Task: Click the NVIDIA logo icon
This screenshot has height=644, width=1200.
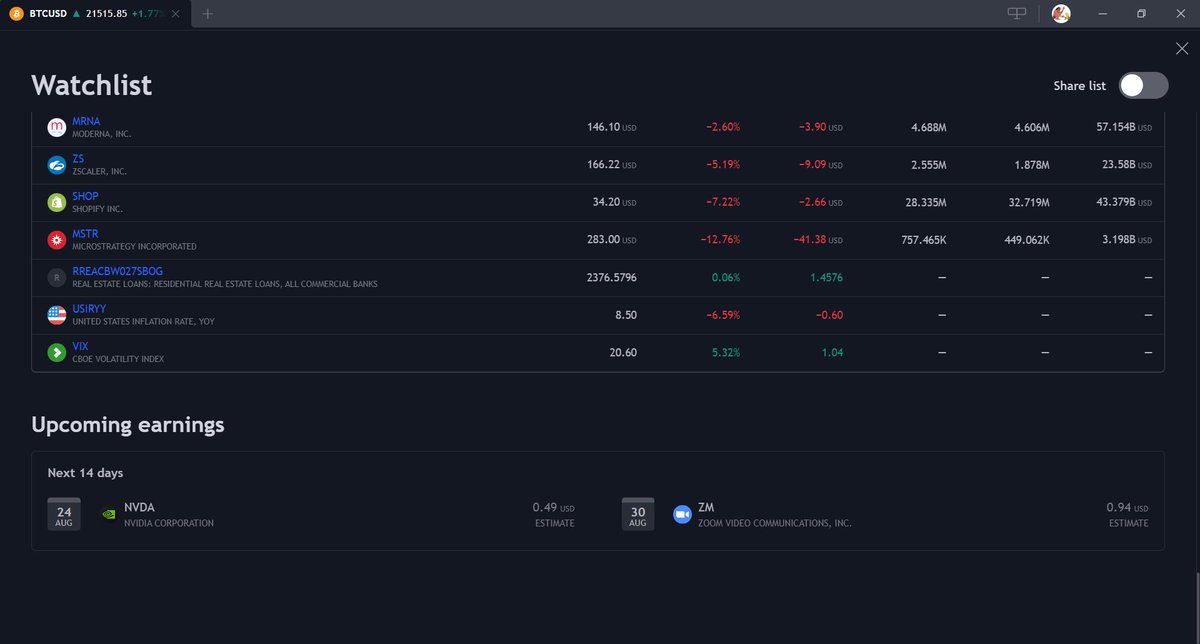Action: point(110,514)
